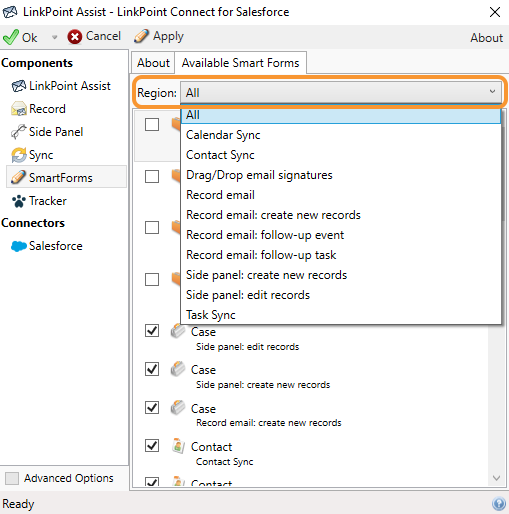
Task: Select Side panel: edit records option
Action: click(341, 295)
